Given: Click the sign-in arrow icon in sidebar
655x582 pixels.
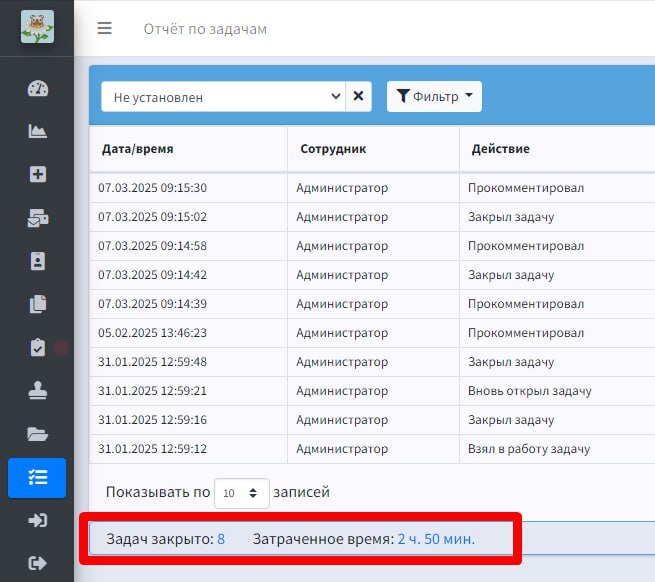Looking at the screenshot, I should pyautogui.click(x=38, y=521).
